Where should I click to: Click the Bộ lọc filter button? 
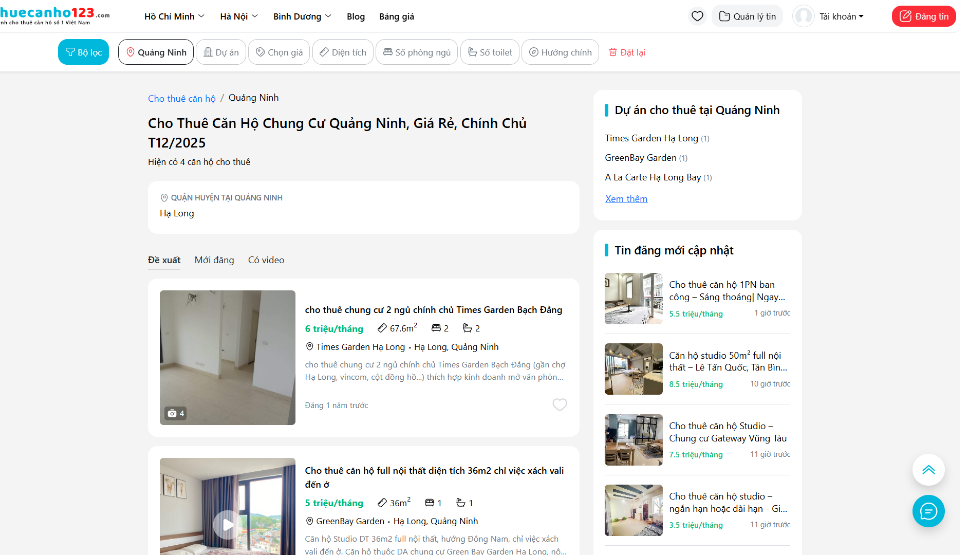click(x=83, y=52)
